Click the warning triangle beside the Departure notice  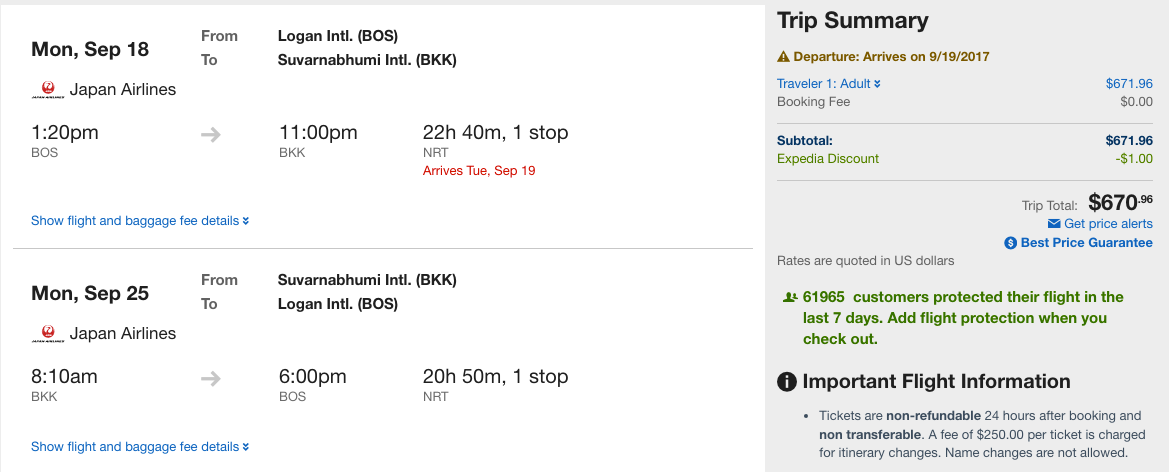coord(784,57)
